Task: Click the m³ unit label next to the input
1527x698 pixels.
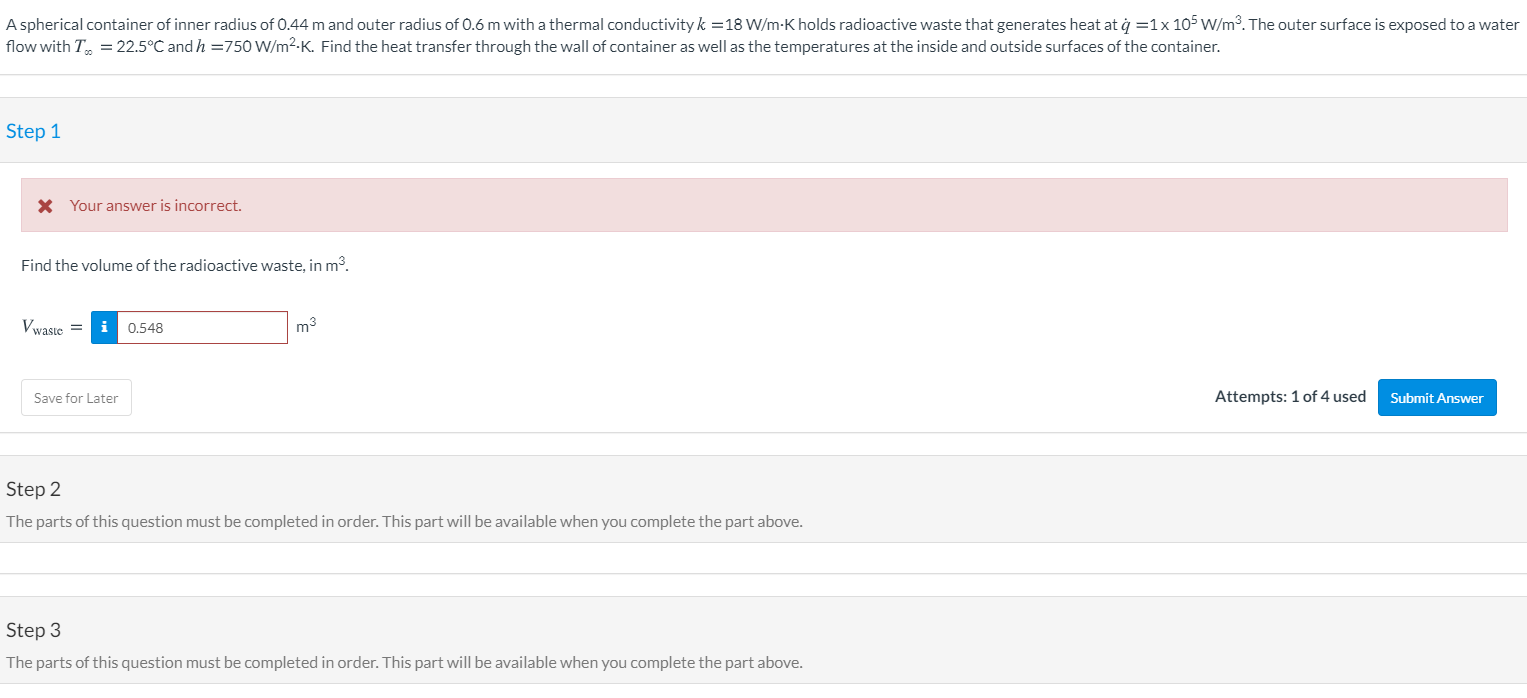Action: 305,325
